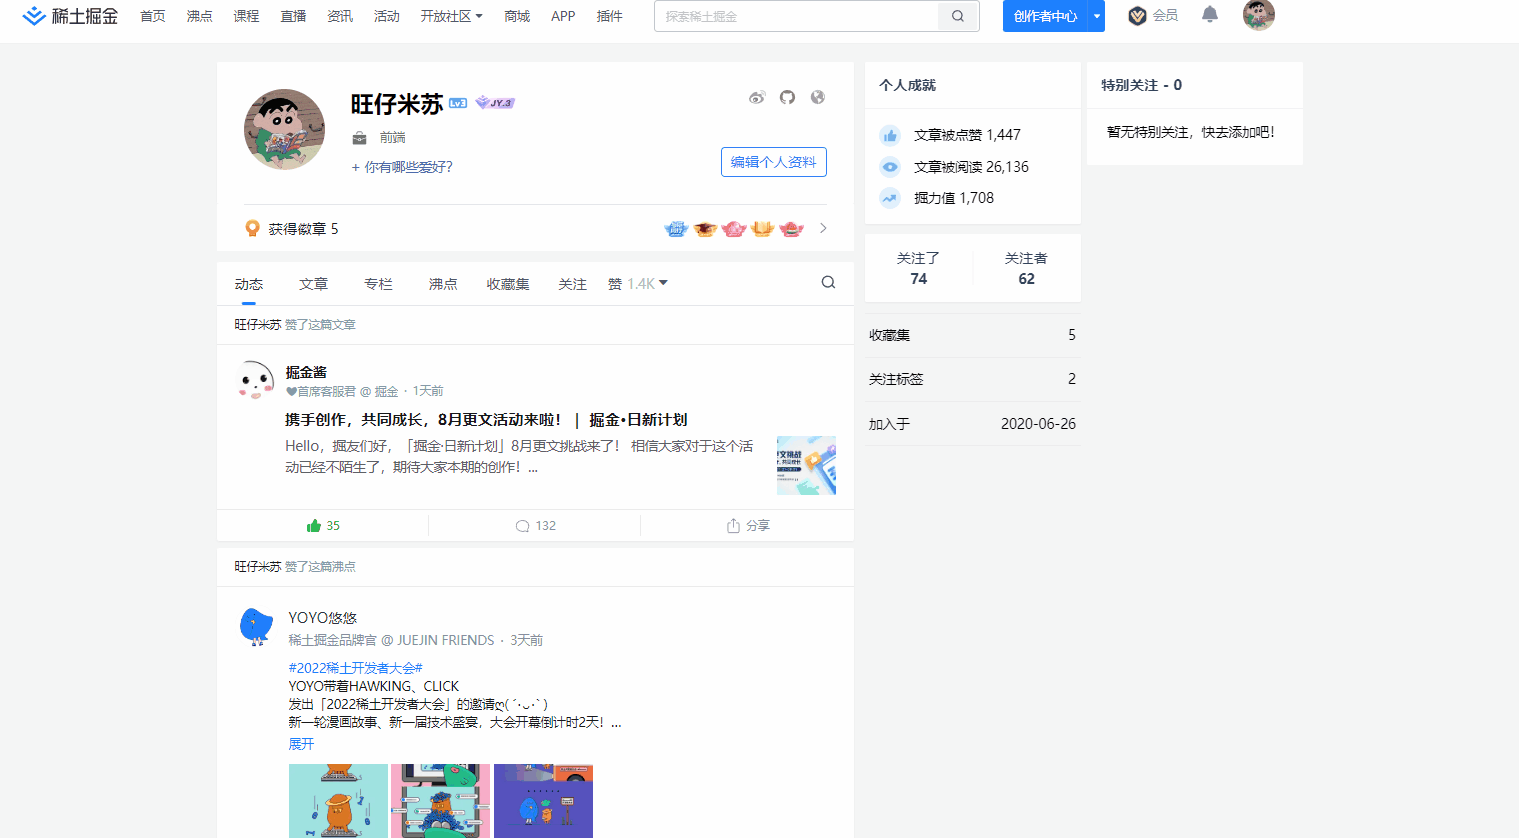The width and height of the screenshot is (1519, 838).
Task: Click the last earned badge icon
Action: click(x=792, y=229)
